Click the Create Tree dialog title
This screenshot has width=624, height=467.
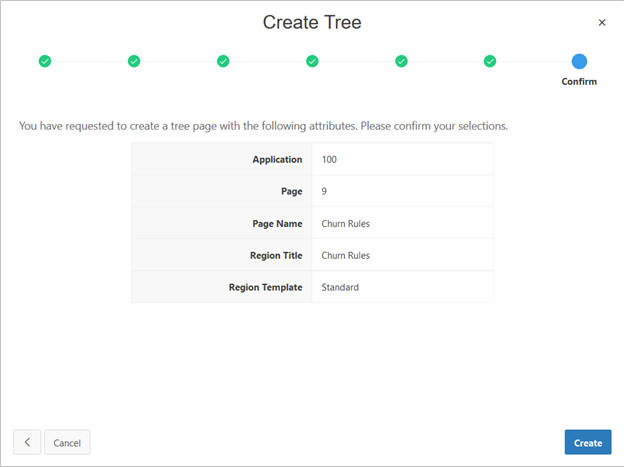tap(312, 22)
